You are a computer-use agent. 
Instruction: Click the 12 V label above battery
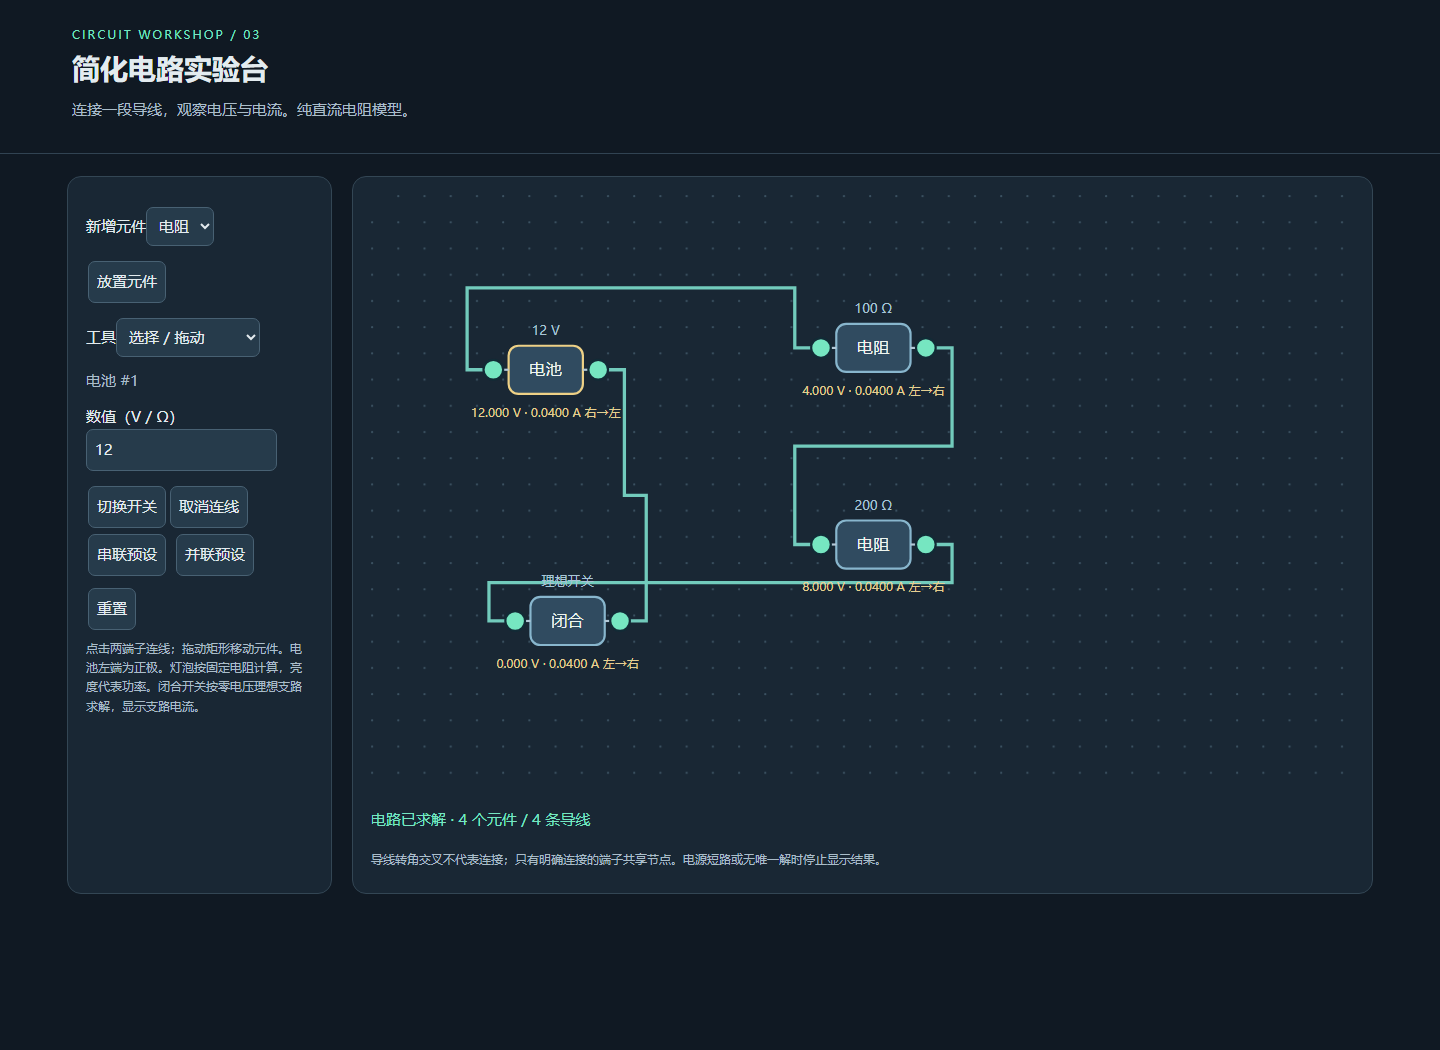coord(546,330)
